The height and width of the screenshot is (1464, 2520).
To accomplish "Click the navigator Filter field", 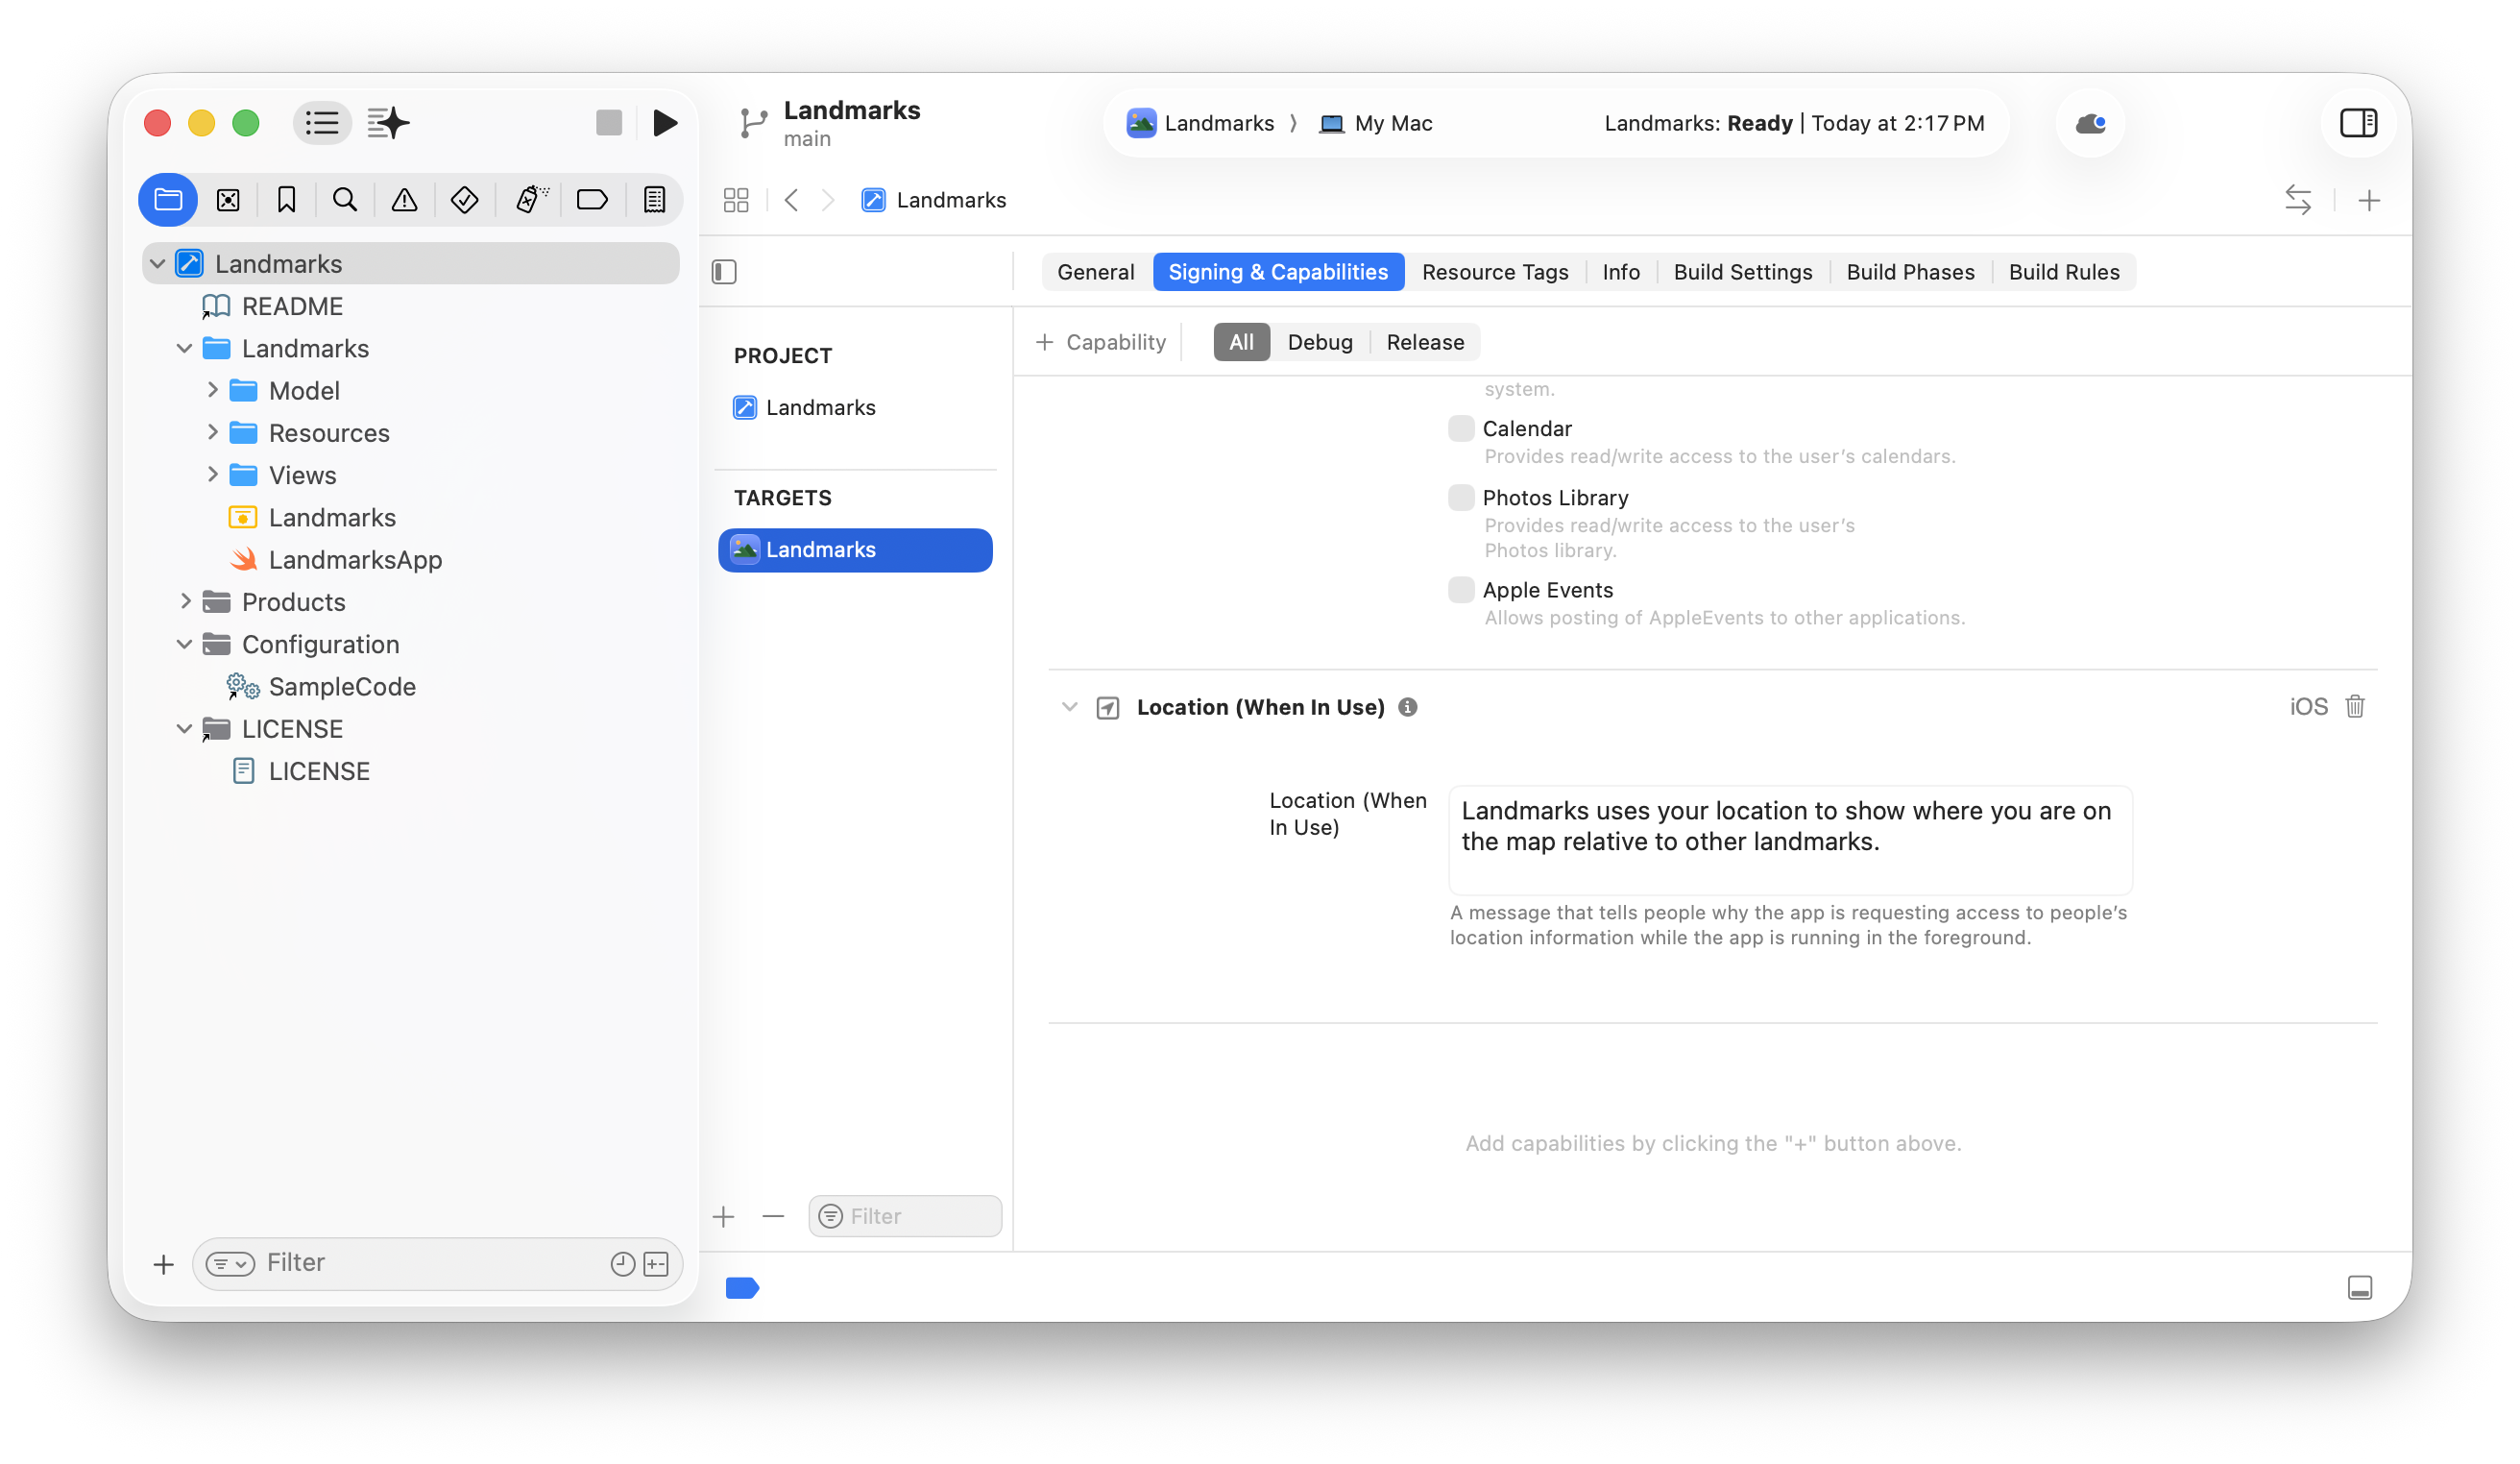I will pyautogui.click(x=437, y=1264).
